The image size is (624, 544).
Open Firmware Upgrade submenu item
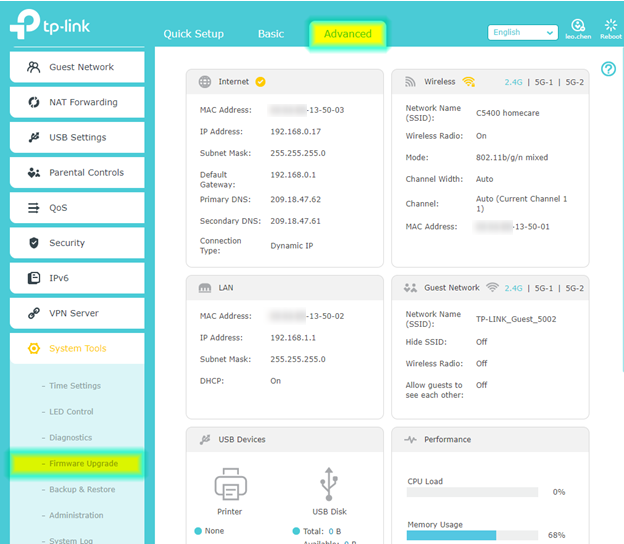[76, 464]
